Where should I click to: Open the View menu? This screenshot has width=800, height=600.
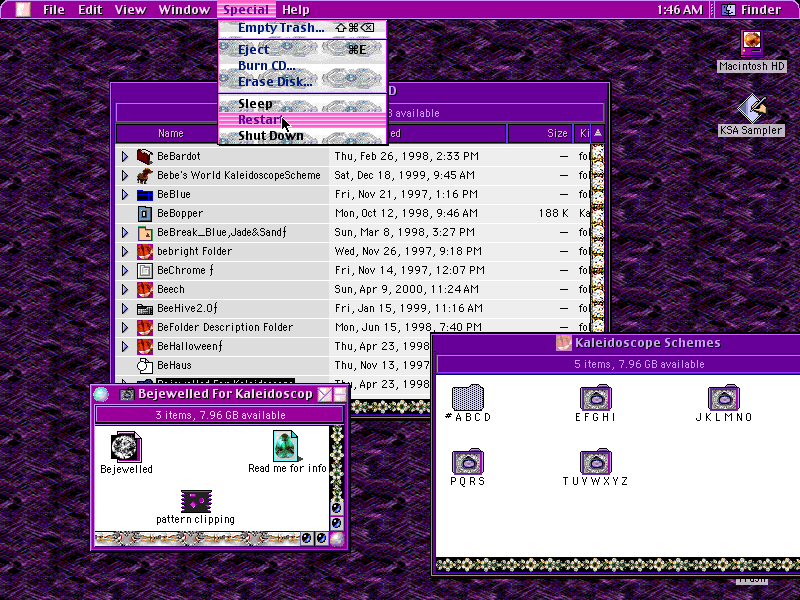(130, 10)
